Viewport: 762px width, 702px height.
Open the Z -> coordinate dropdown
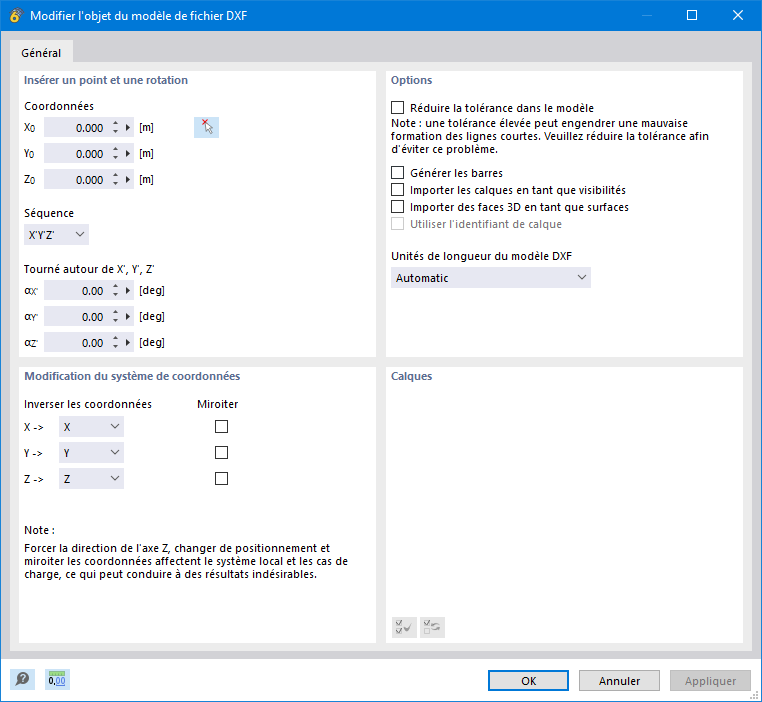coord(91,479)
